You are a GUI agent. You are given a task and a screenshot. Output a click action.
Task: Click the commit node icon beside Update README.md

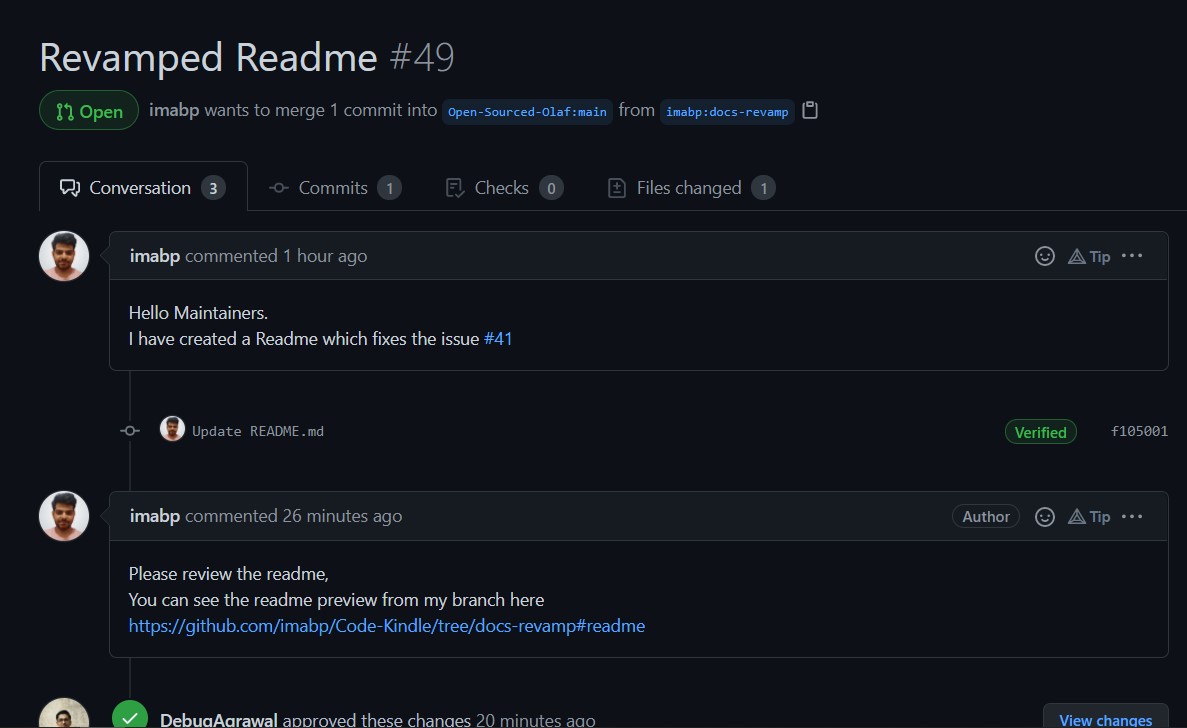(129, 430)
